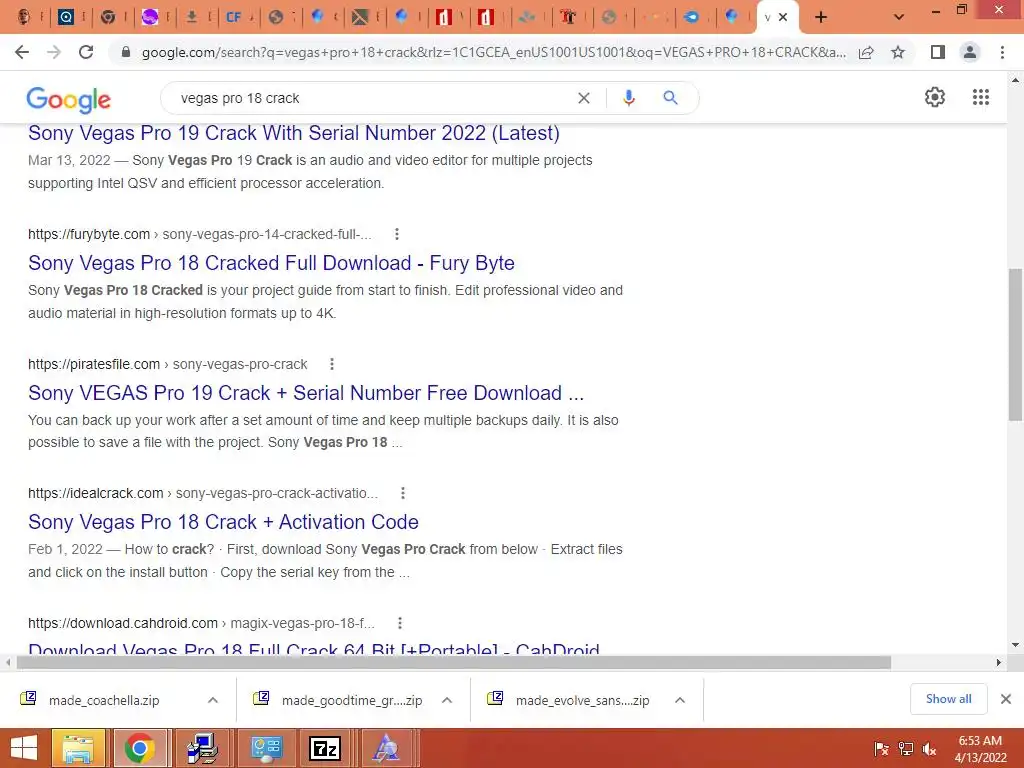Open the tab search dropdown arrow
Screen dimensions: 1024x768
click(899, 18)
